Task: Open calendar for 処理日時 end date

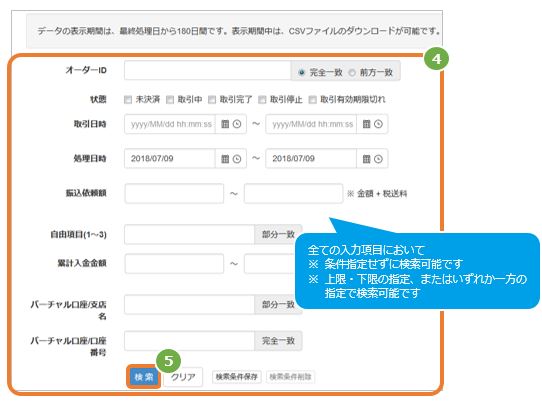Action: point(366,159)
